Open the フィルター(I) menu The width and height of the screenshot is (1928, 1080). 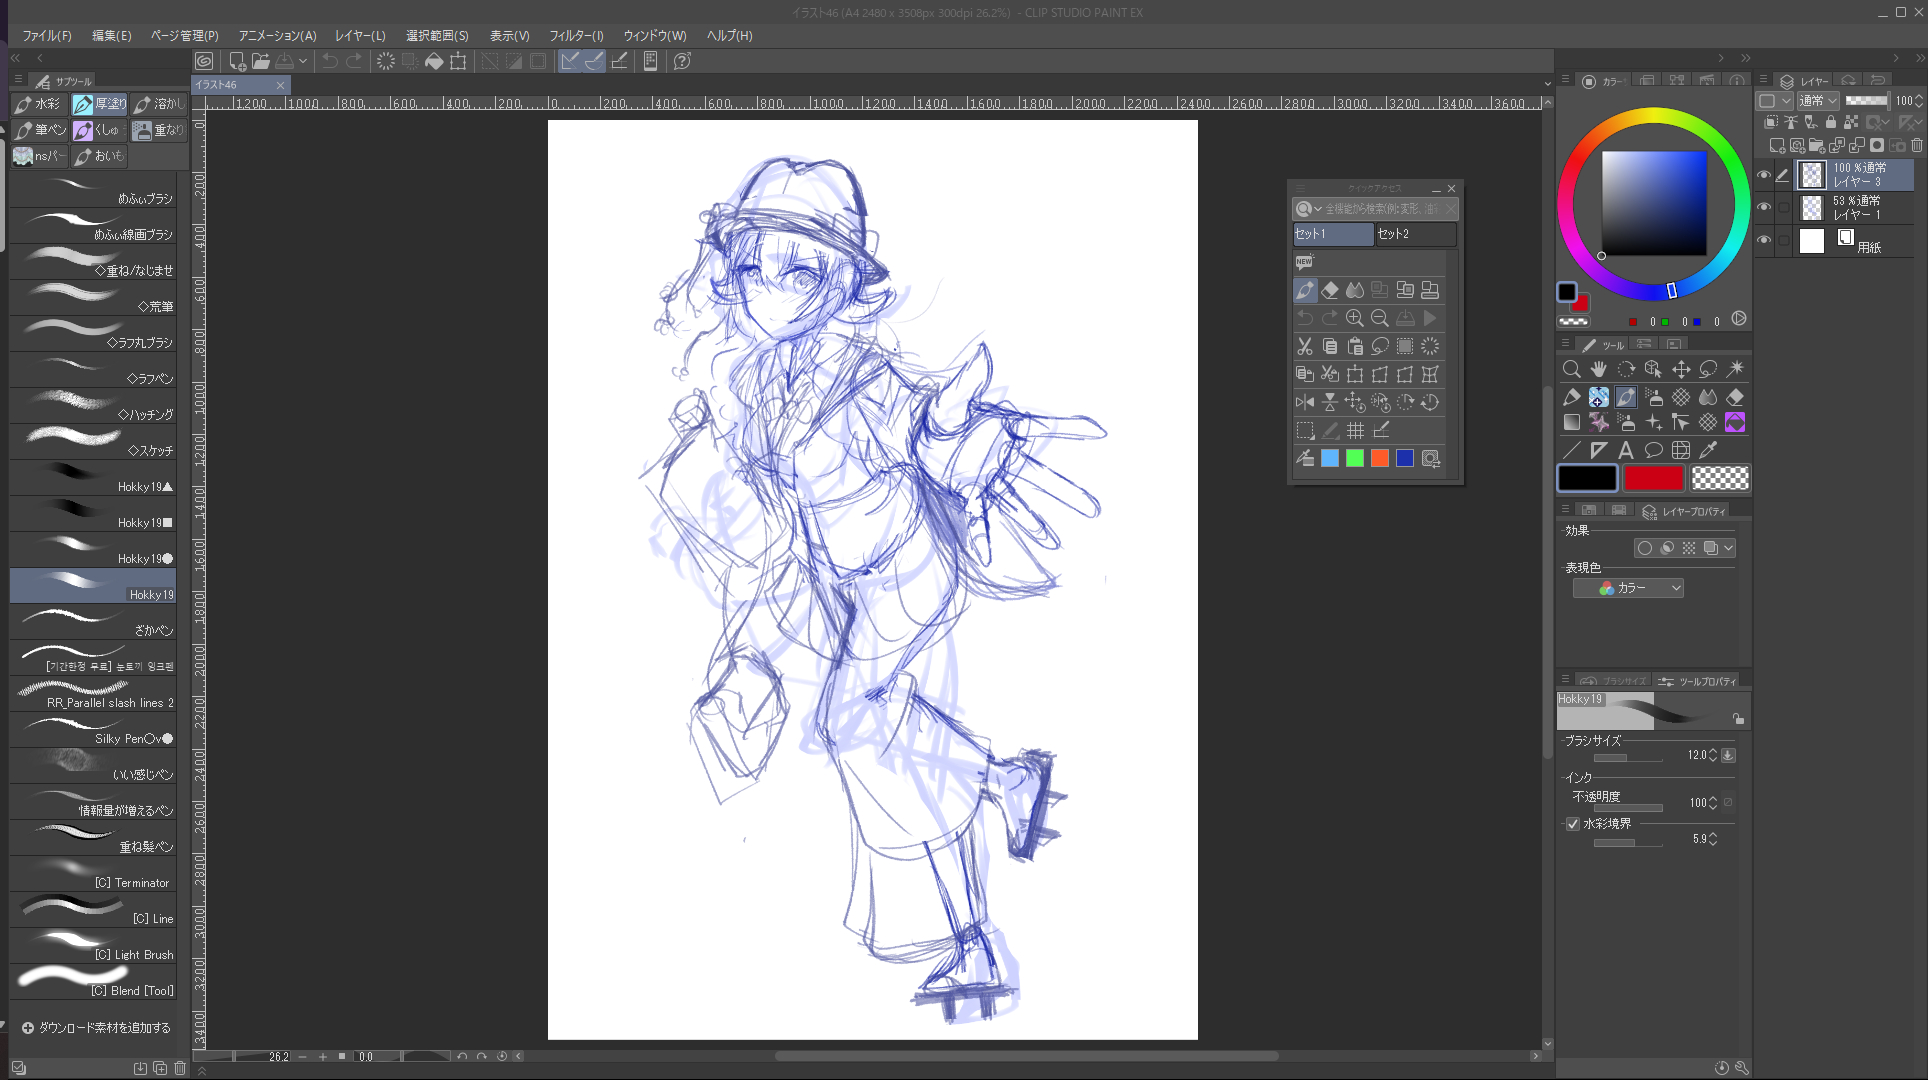576,35
